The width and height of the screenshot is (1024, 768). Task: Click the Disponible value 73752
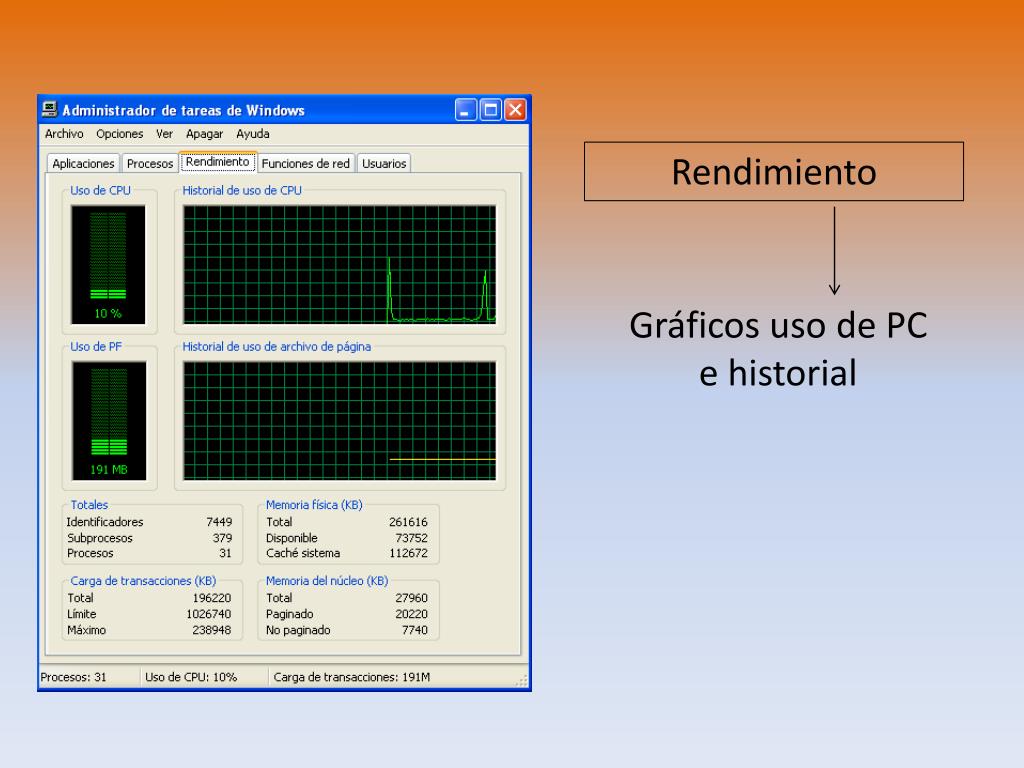tap(411, 538)
